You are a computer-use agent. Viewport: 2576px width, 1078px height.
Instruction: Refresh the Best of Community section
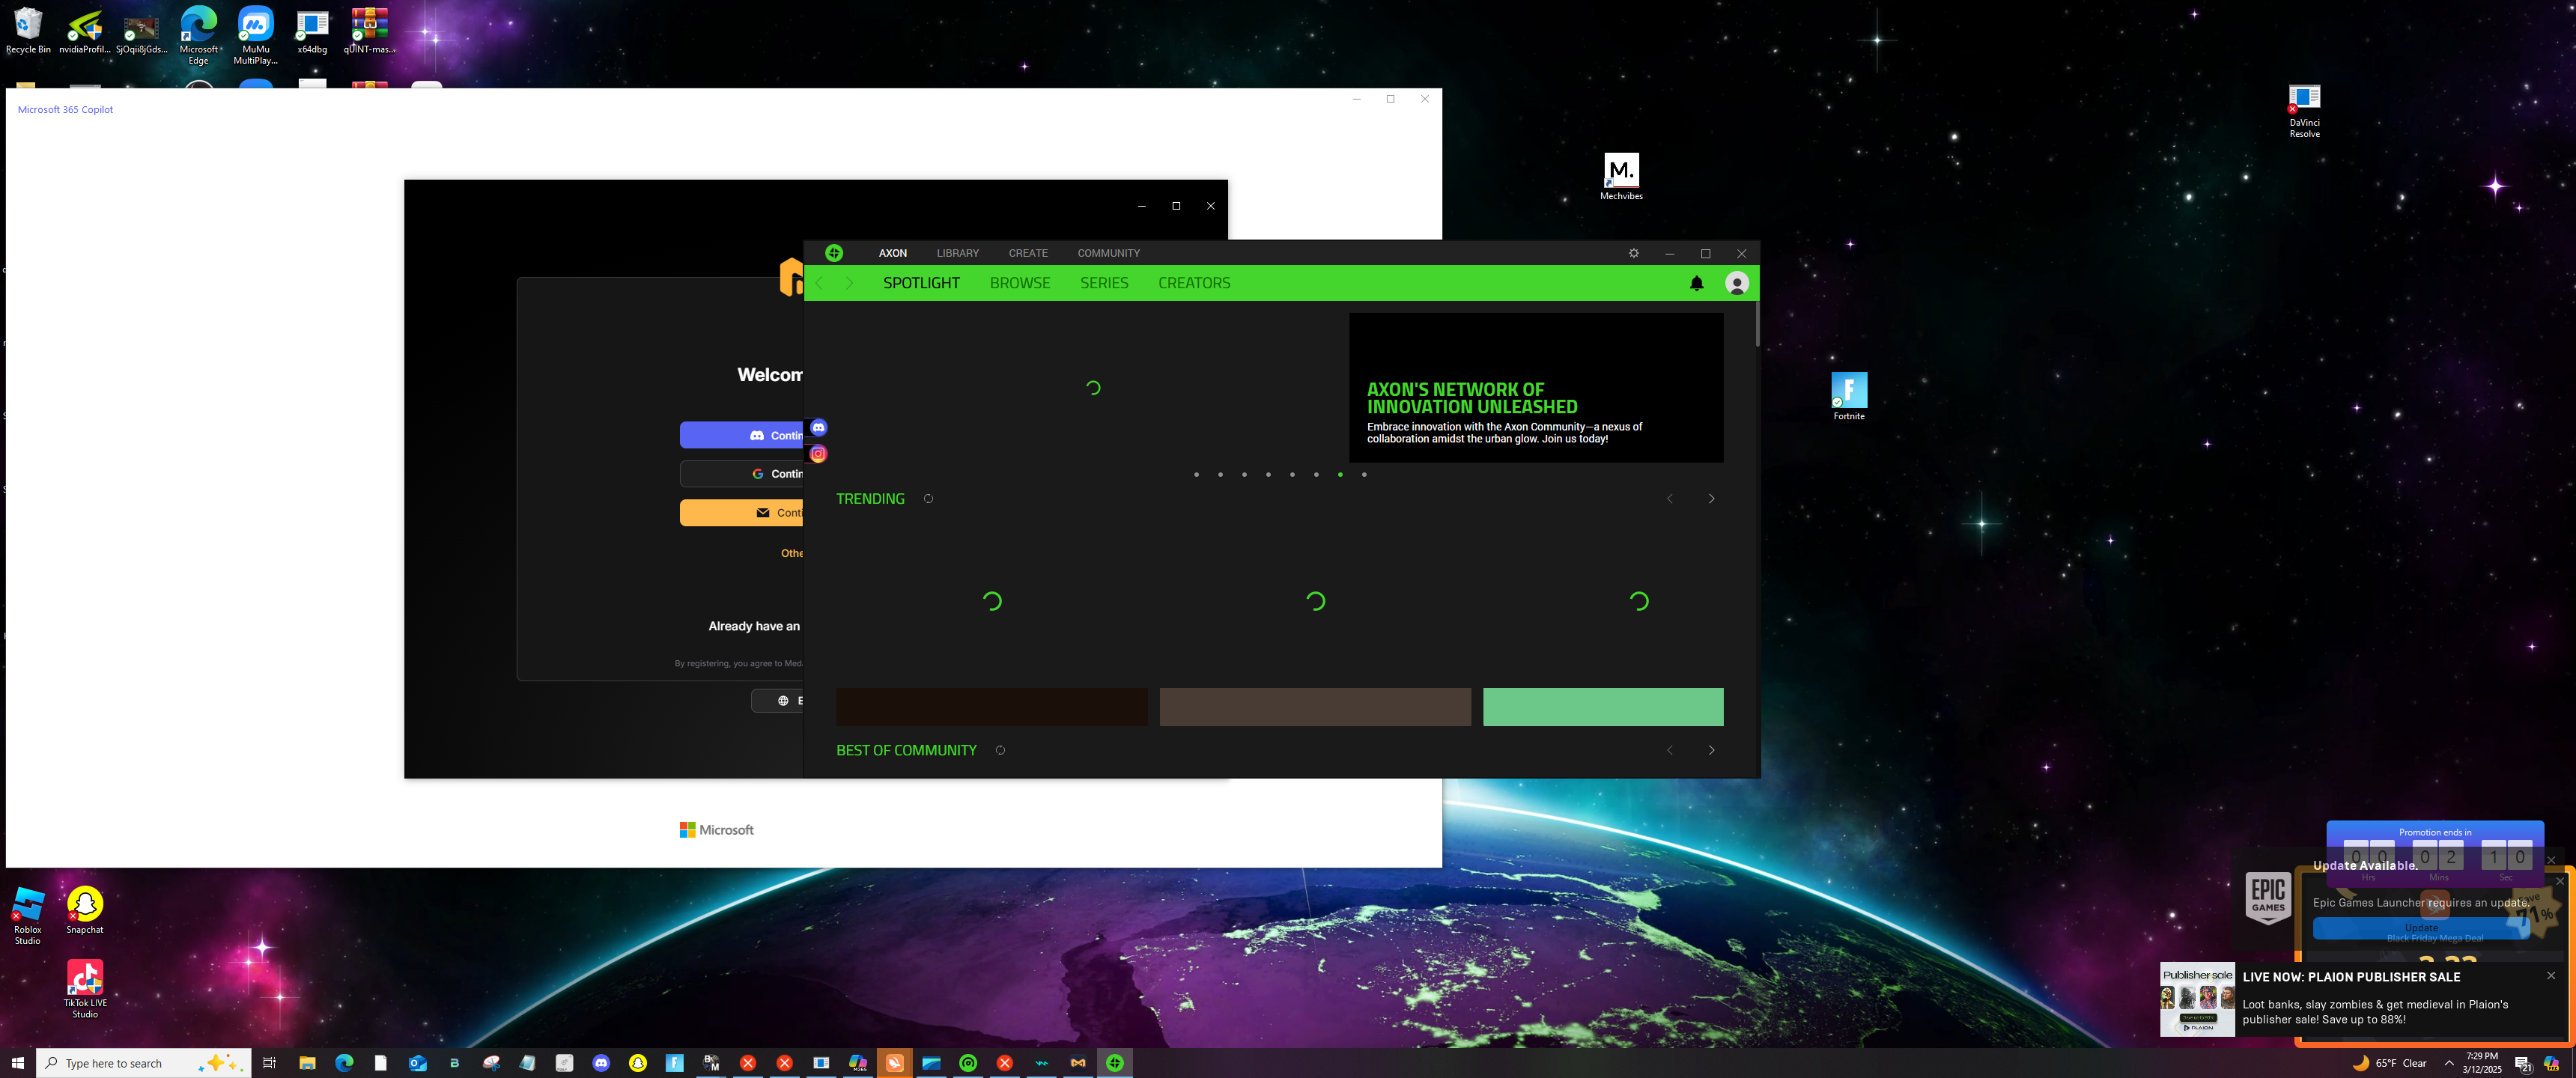1000,750
